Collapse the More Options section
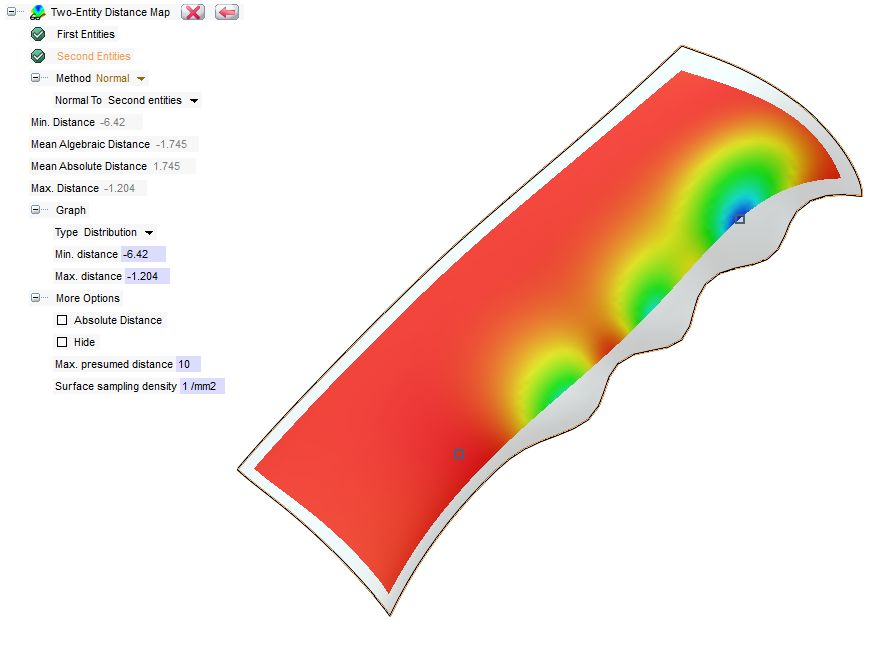 [36, 298]
